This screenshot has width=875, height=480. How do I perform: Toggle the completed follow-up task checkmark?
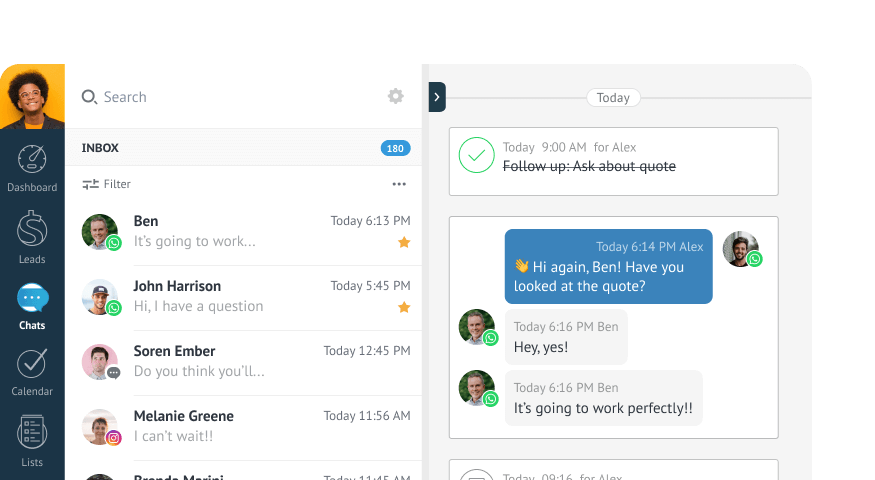click(476, 156)
